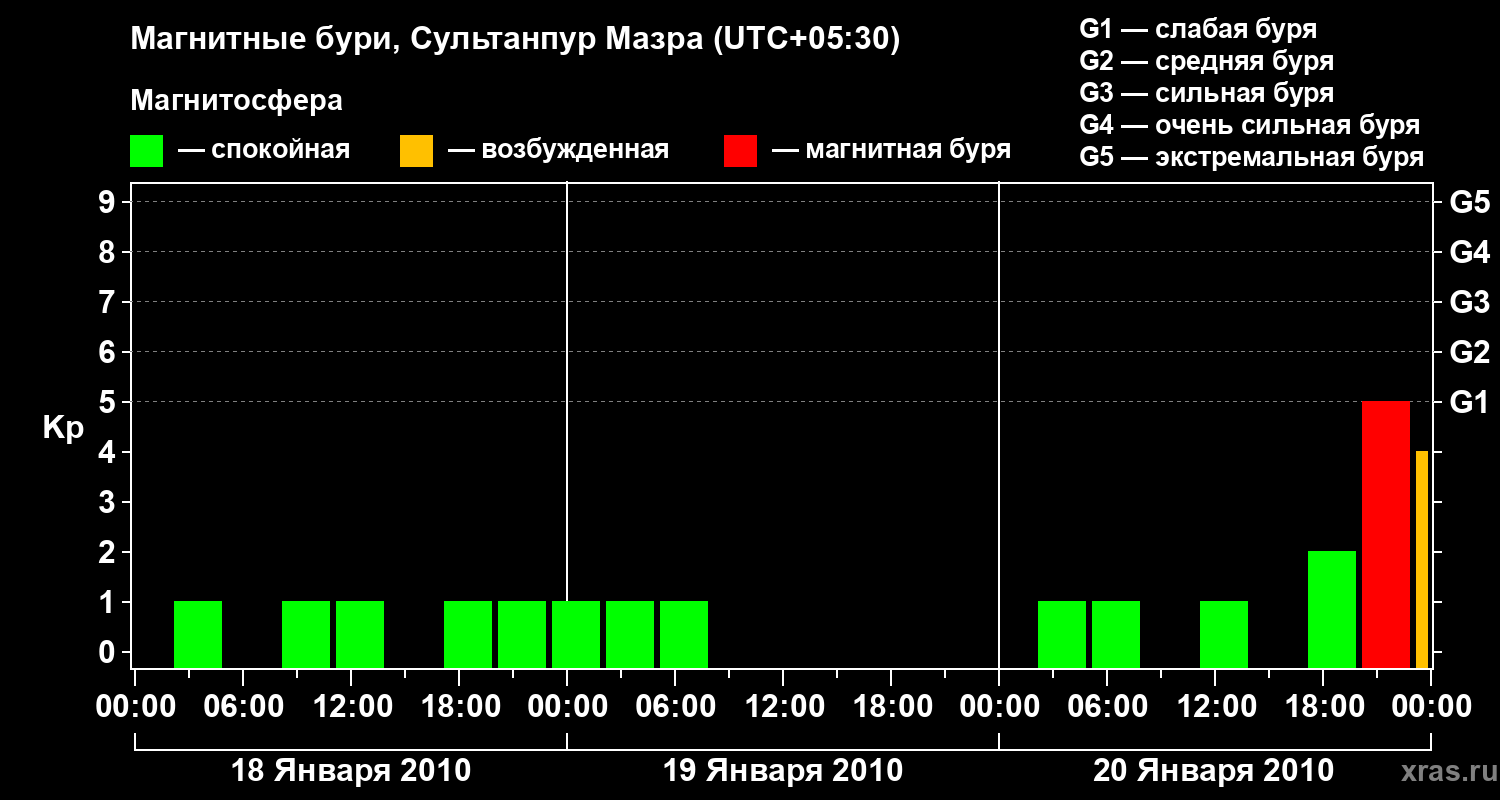
Task: Click the "12:00" time label for 19 Января
Action: click(783, 707)
